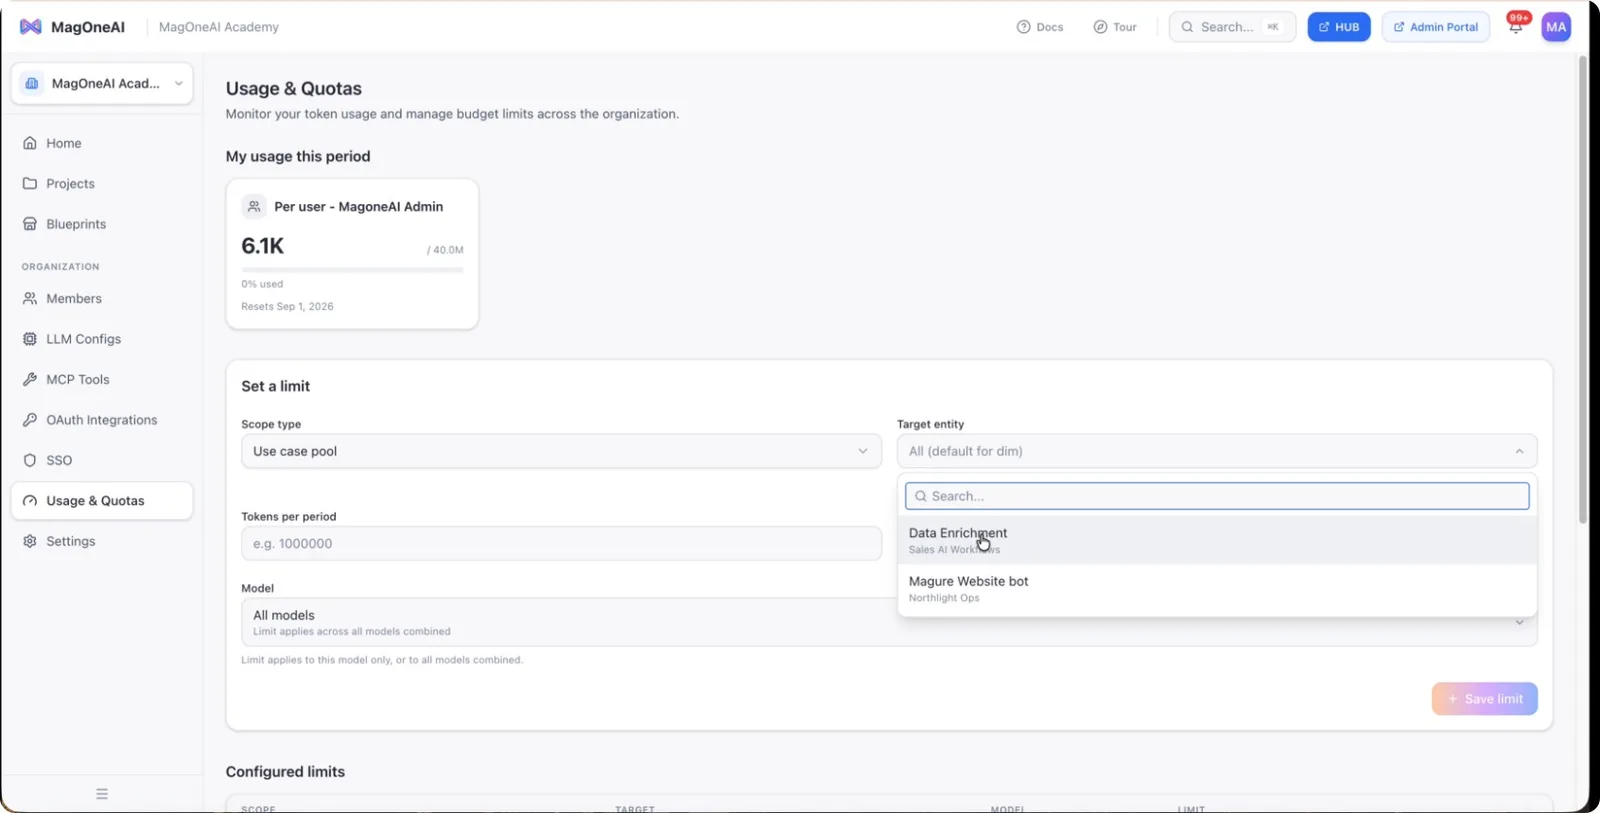Open the HUB external link button

pyautogui.click(x=1338, y=27)
